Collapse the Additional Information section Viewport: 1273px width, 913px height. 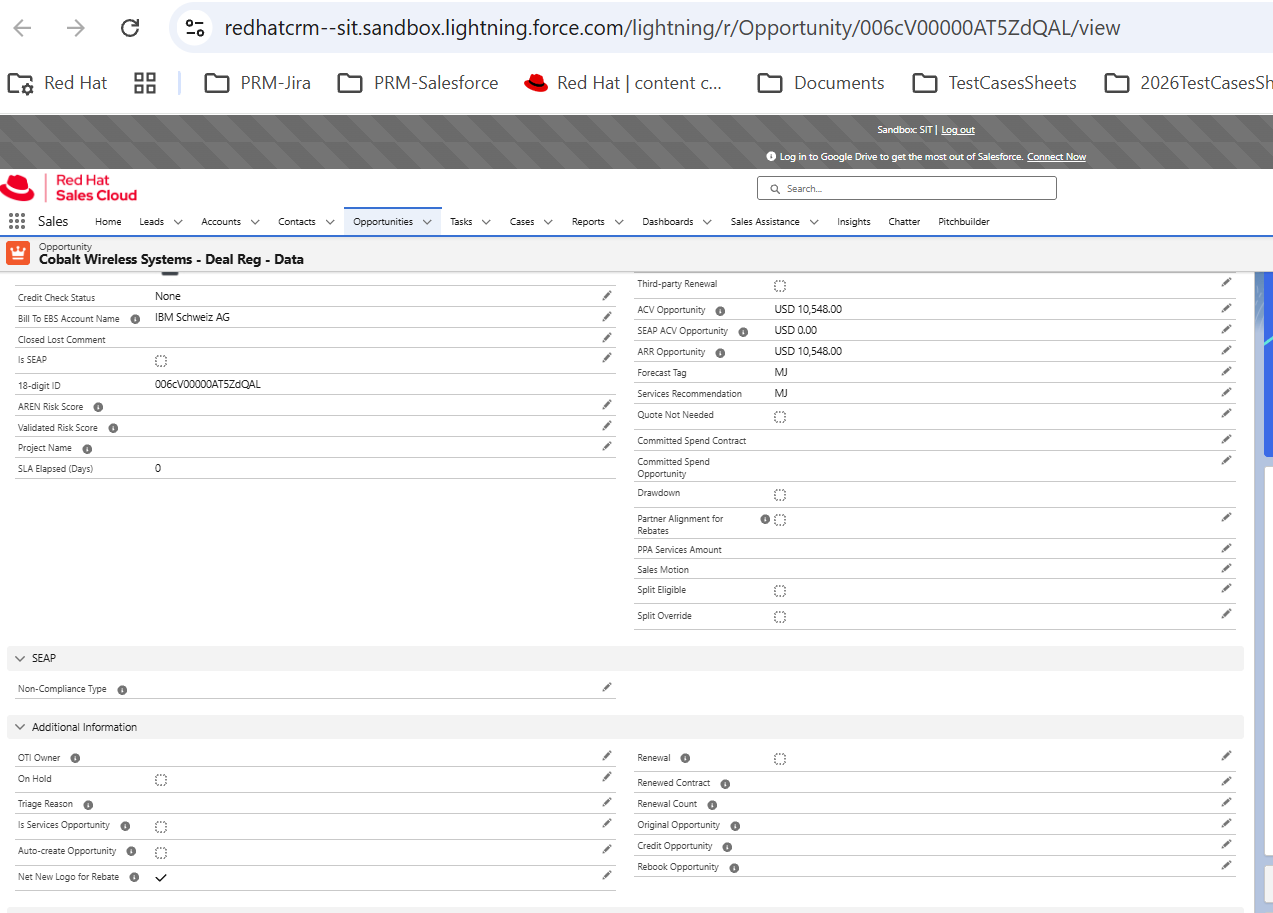coord(20,727)
